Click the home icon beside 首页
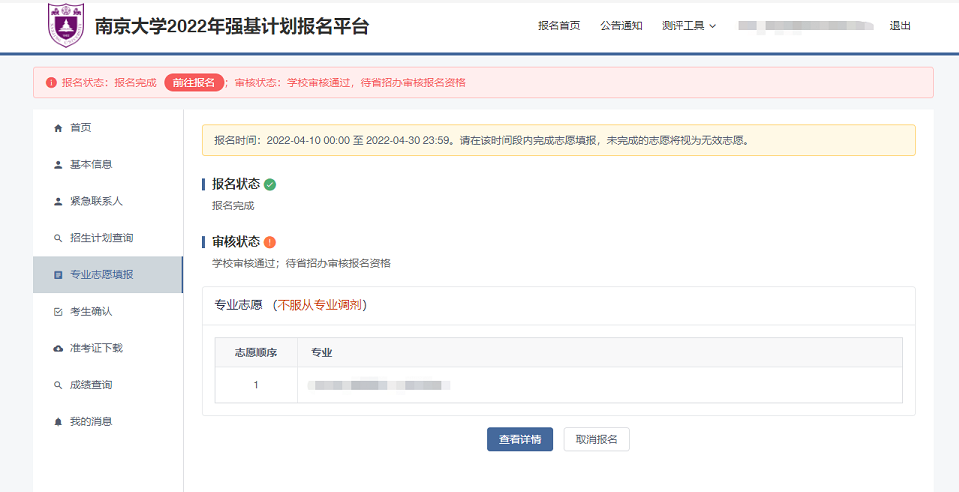The width and height of the screenshot is (959, 492). [58, 128]
